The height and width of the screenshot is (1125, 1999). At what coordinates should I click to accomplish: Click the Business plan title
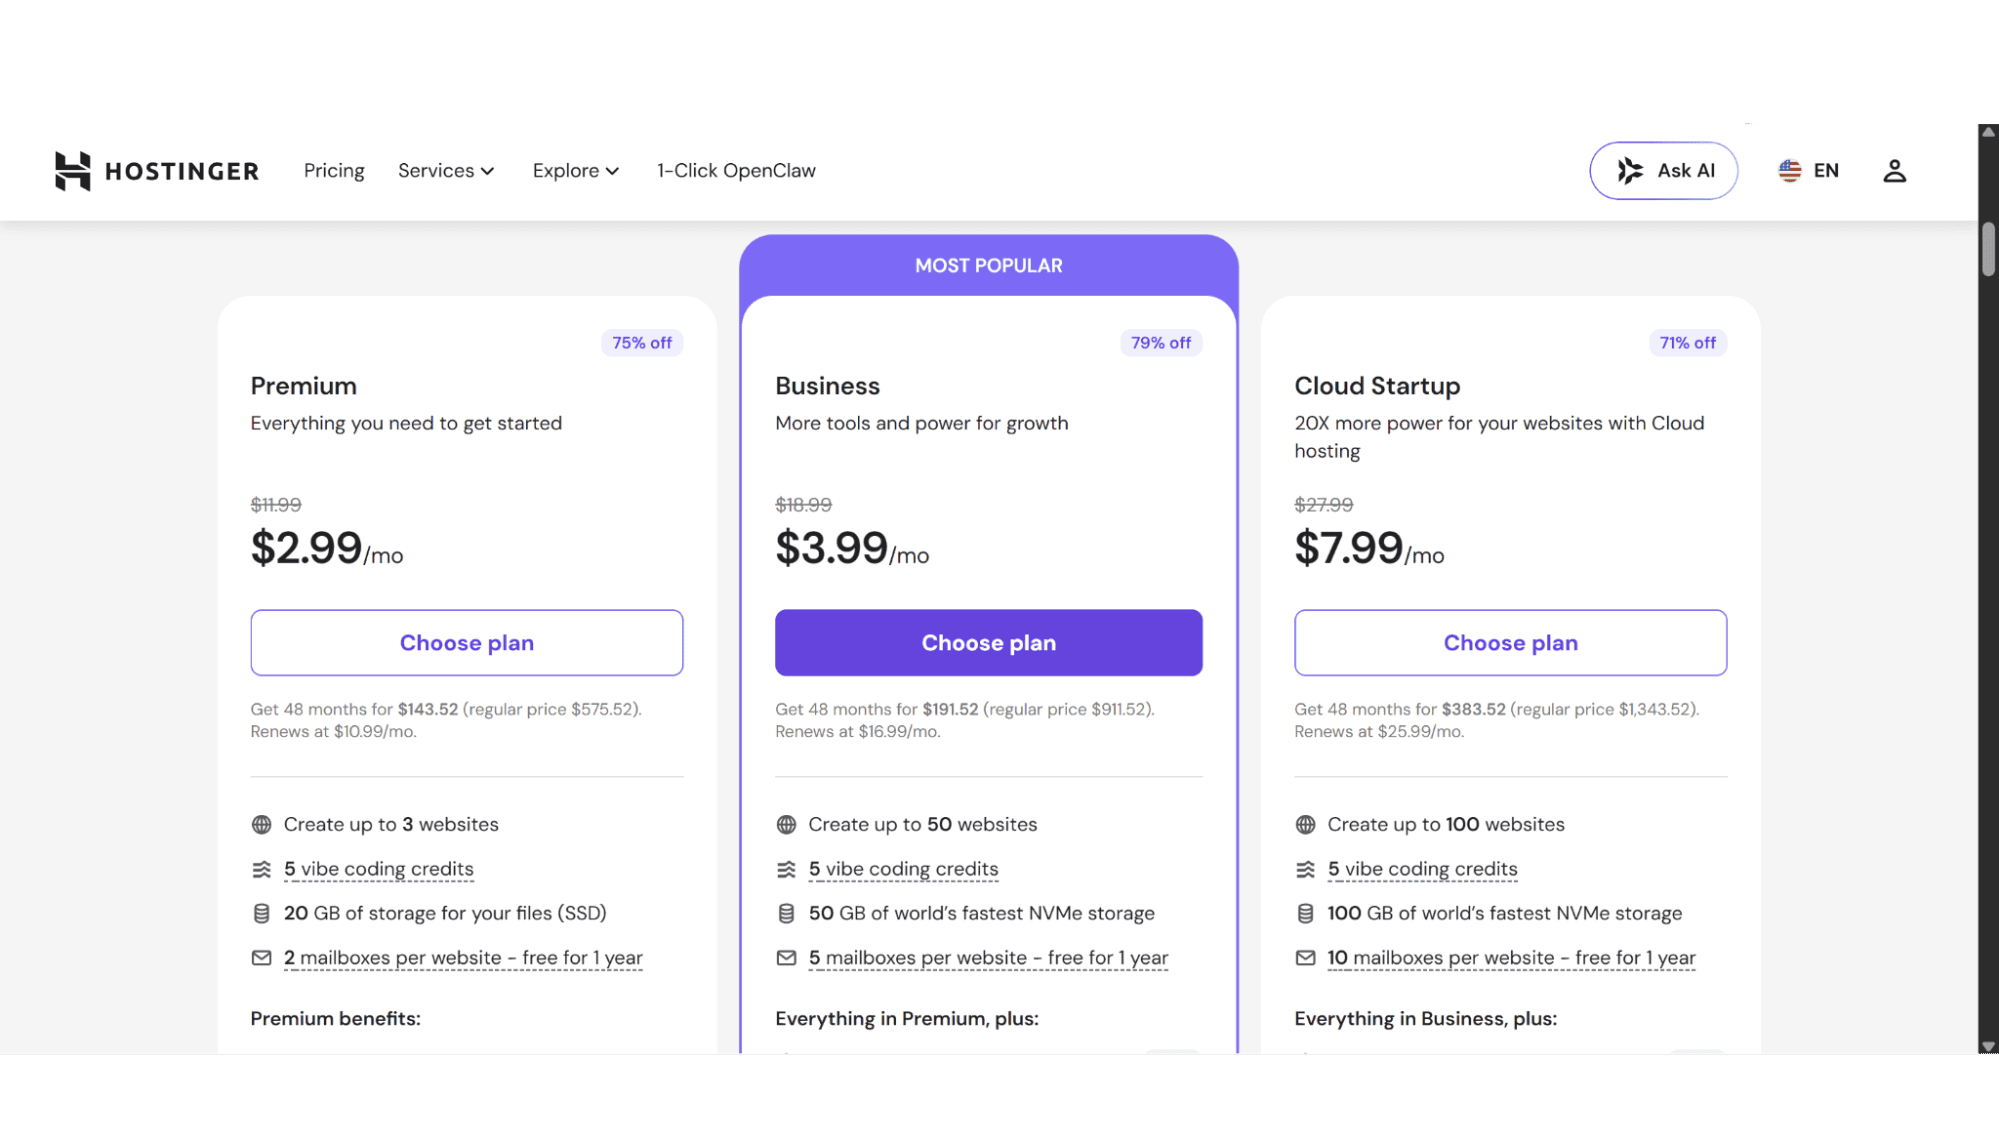[828, 386]
